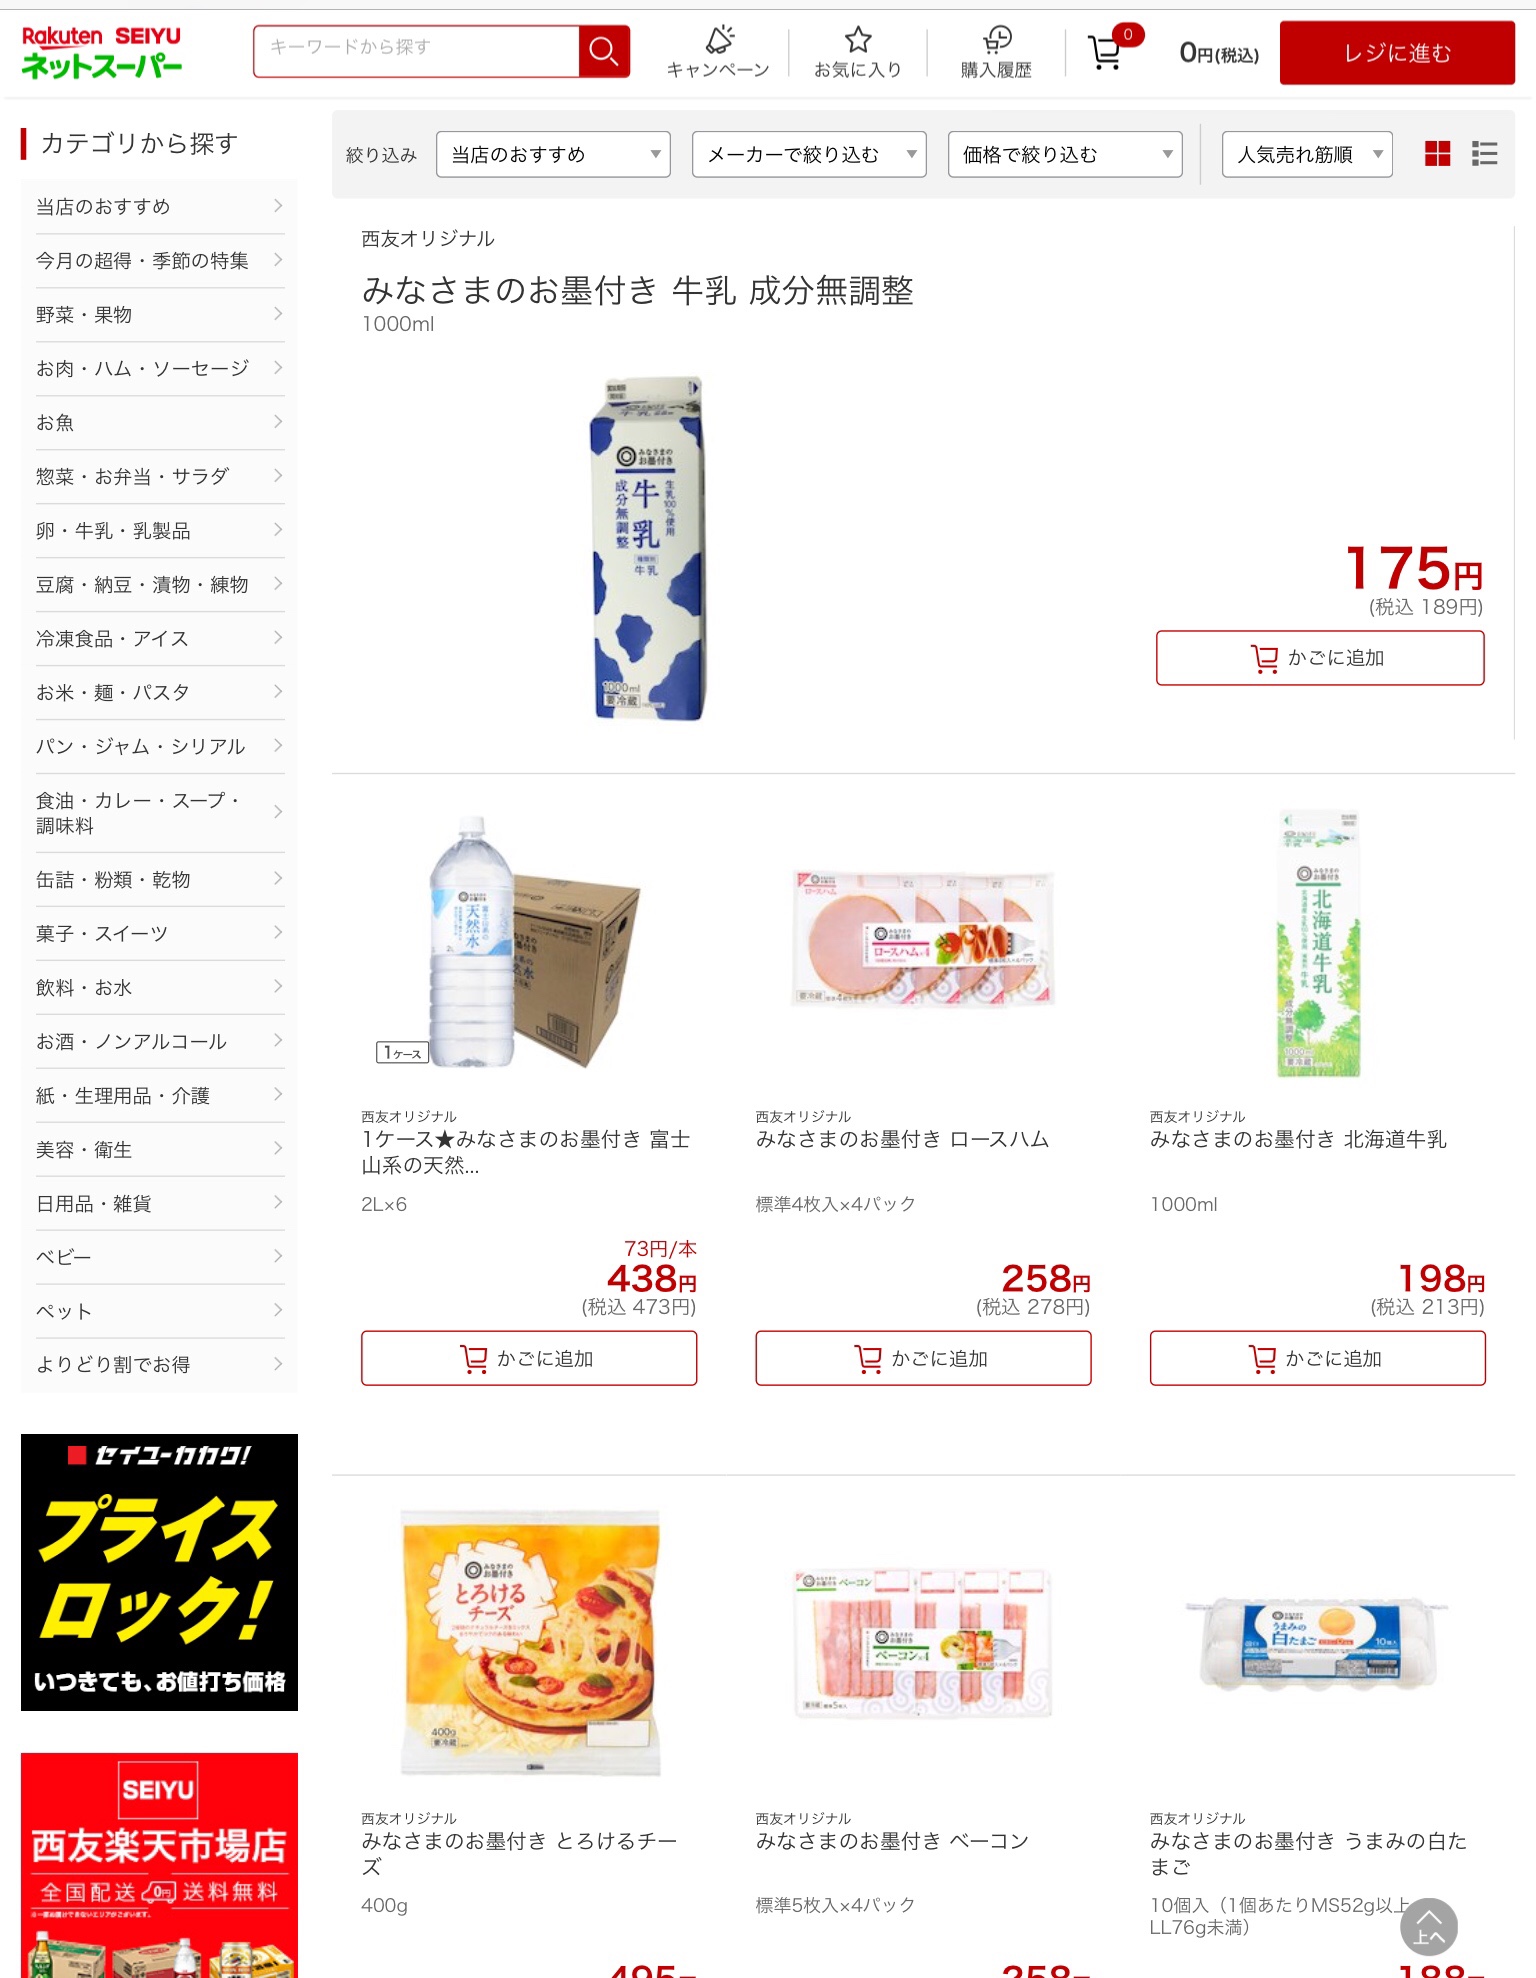Open 価格で絞り込む price filter dropdown
This screenshot has height=1978, width=1536.
tap(1065, 154)
